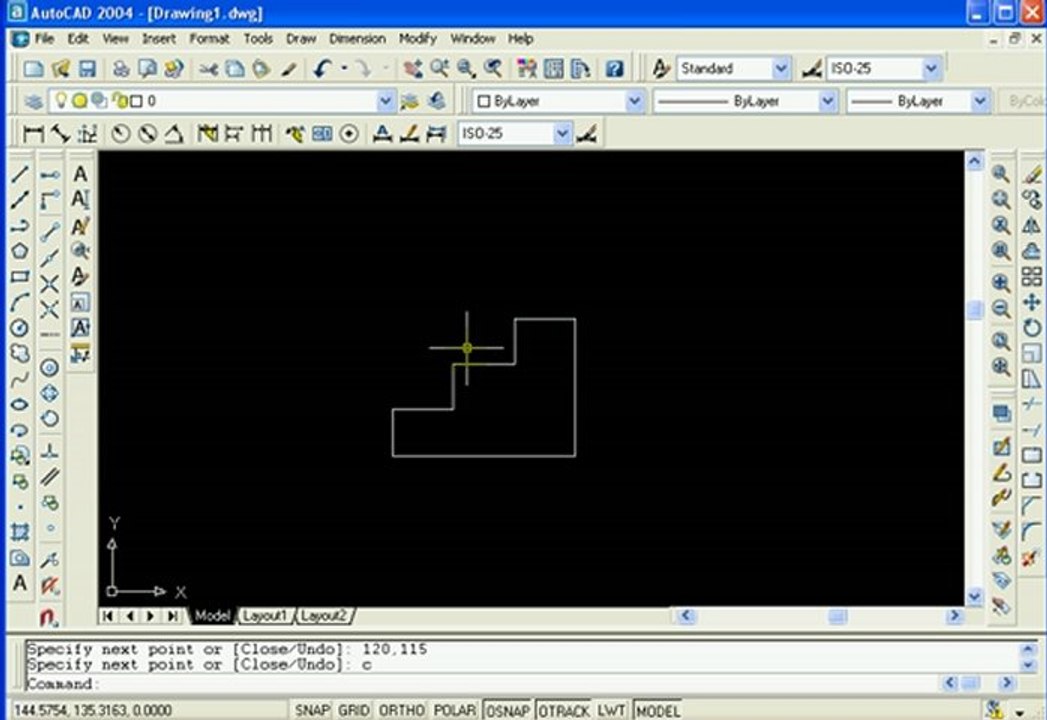Open the Standard text style dropdown

tap(781, 68)
